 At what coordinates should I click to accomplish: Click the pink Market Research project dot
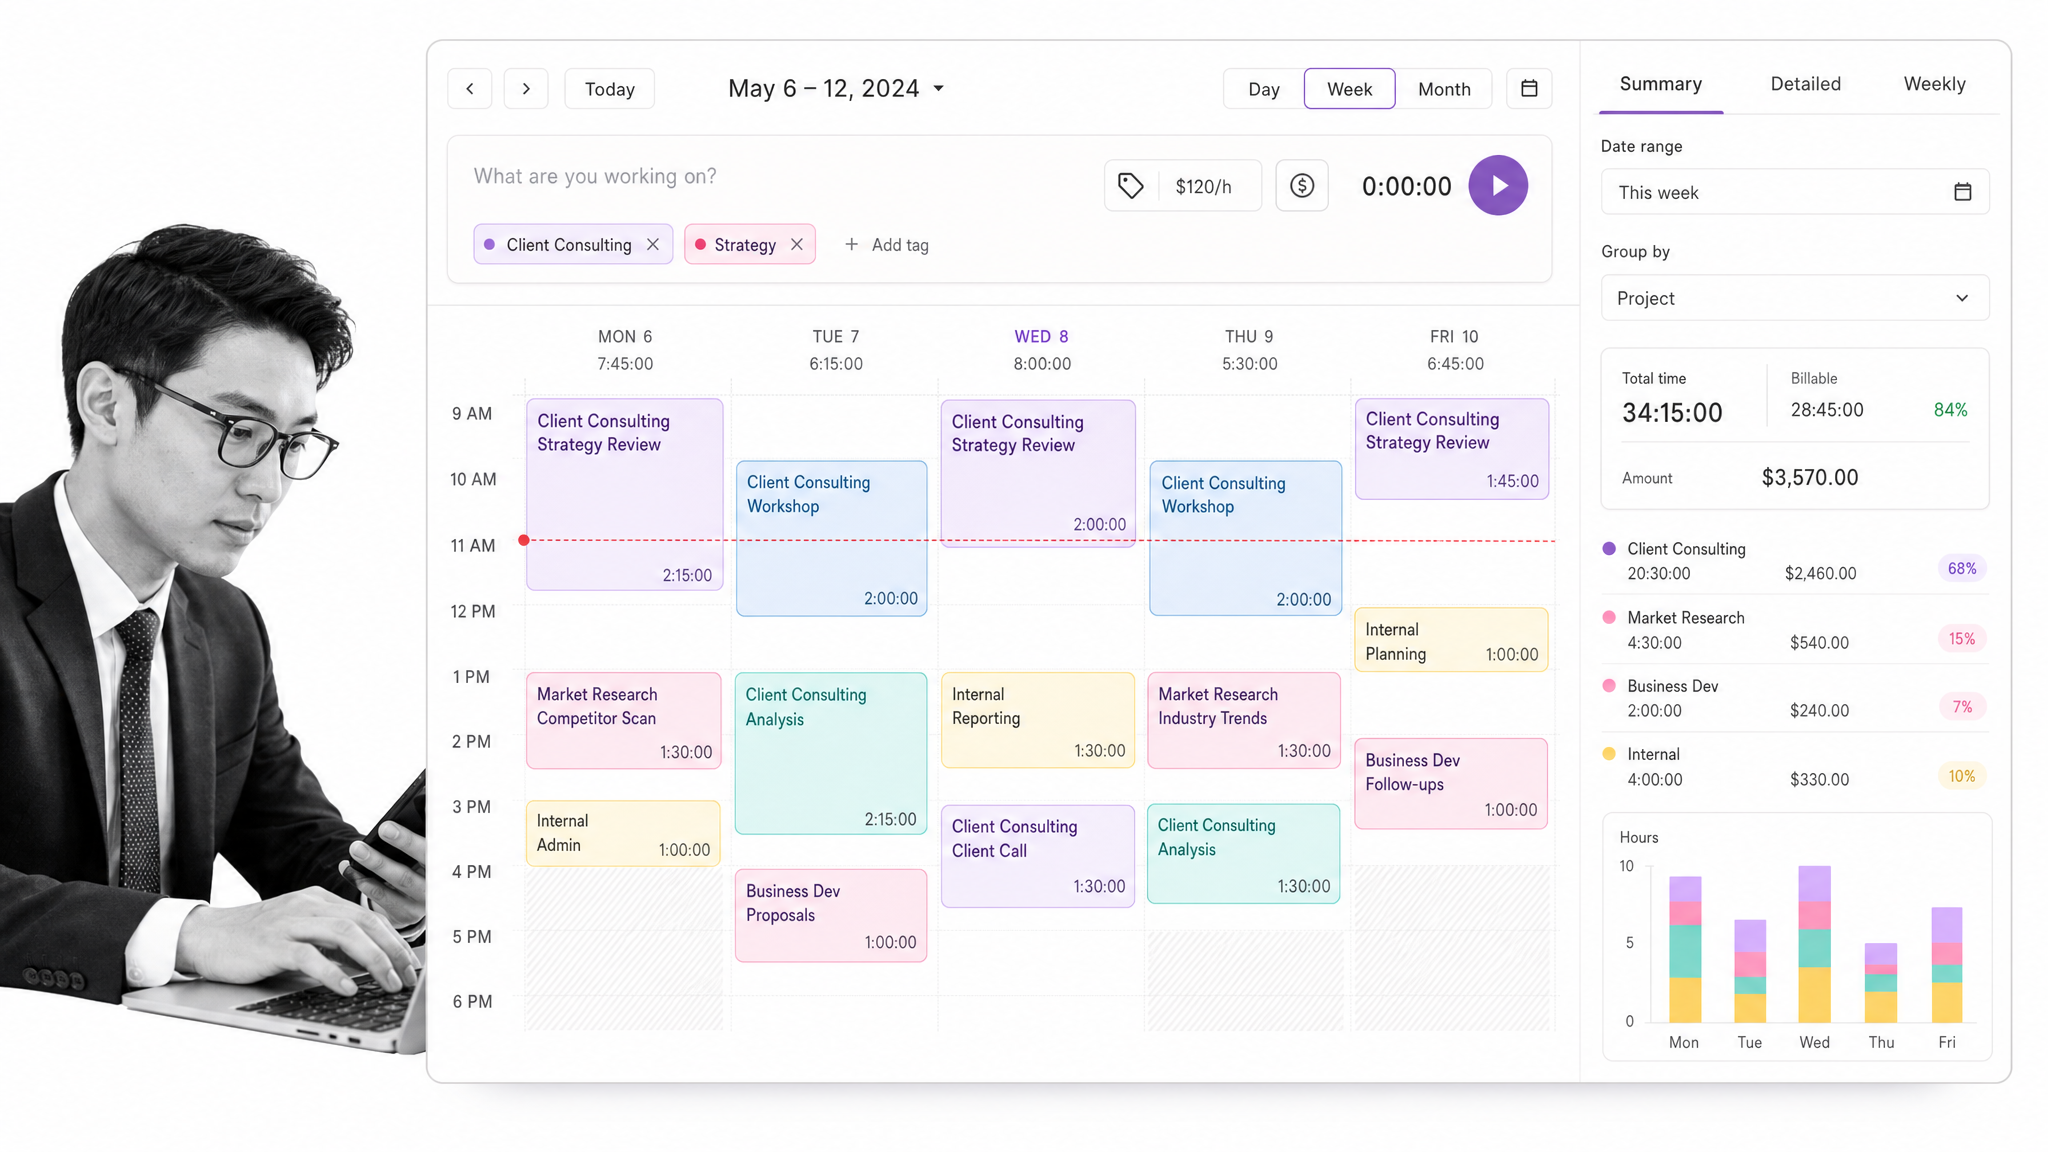click(x=1609, y=618)
